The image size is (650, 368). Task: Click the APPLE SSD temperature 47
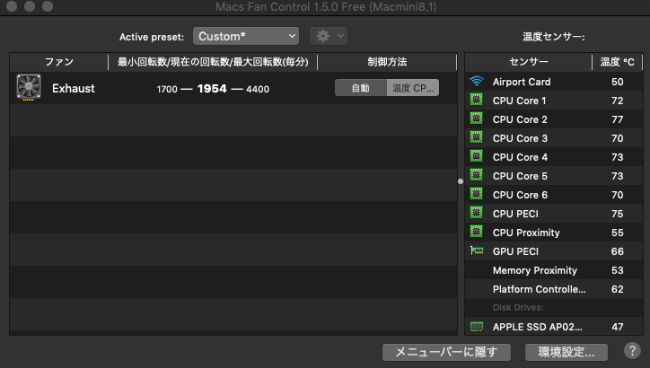pos(617,327)
